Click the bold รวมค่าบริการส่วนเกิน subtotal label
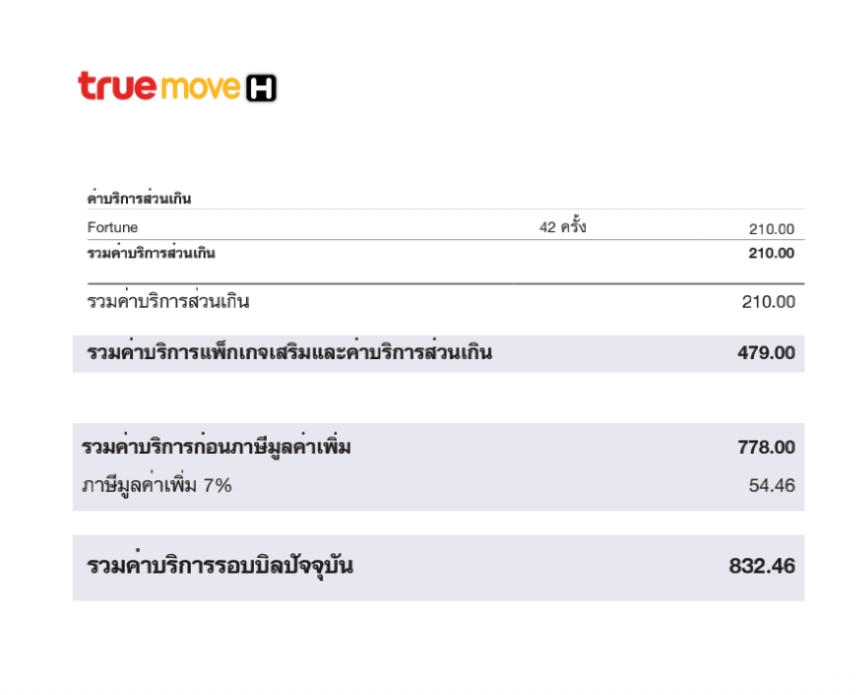Screen dimensions: 857x695 [x=151, y=253]
